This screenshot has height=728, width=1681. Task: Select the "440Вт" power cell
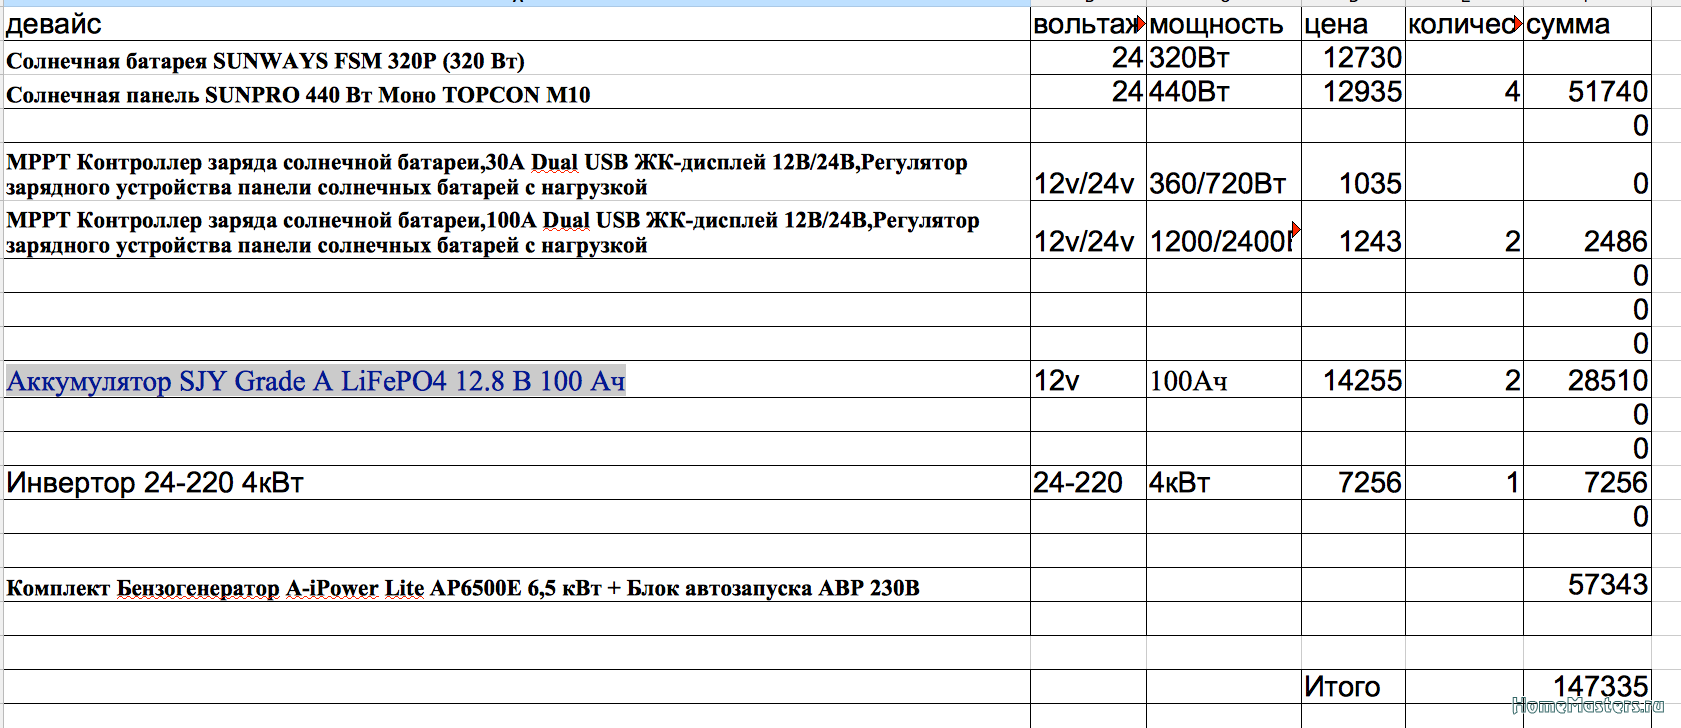[1224, 92]
